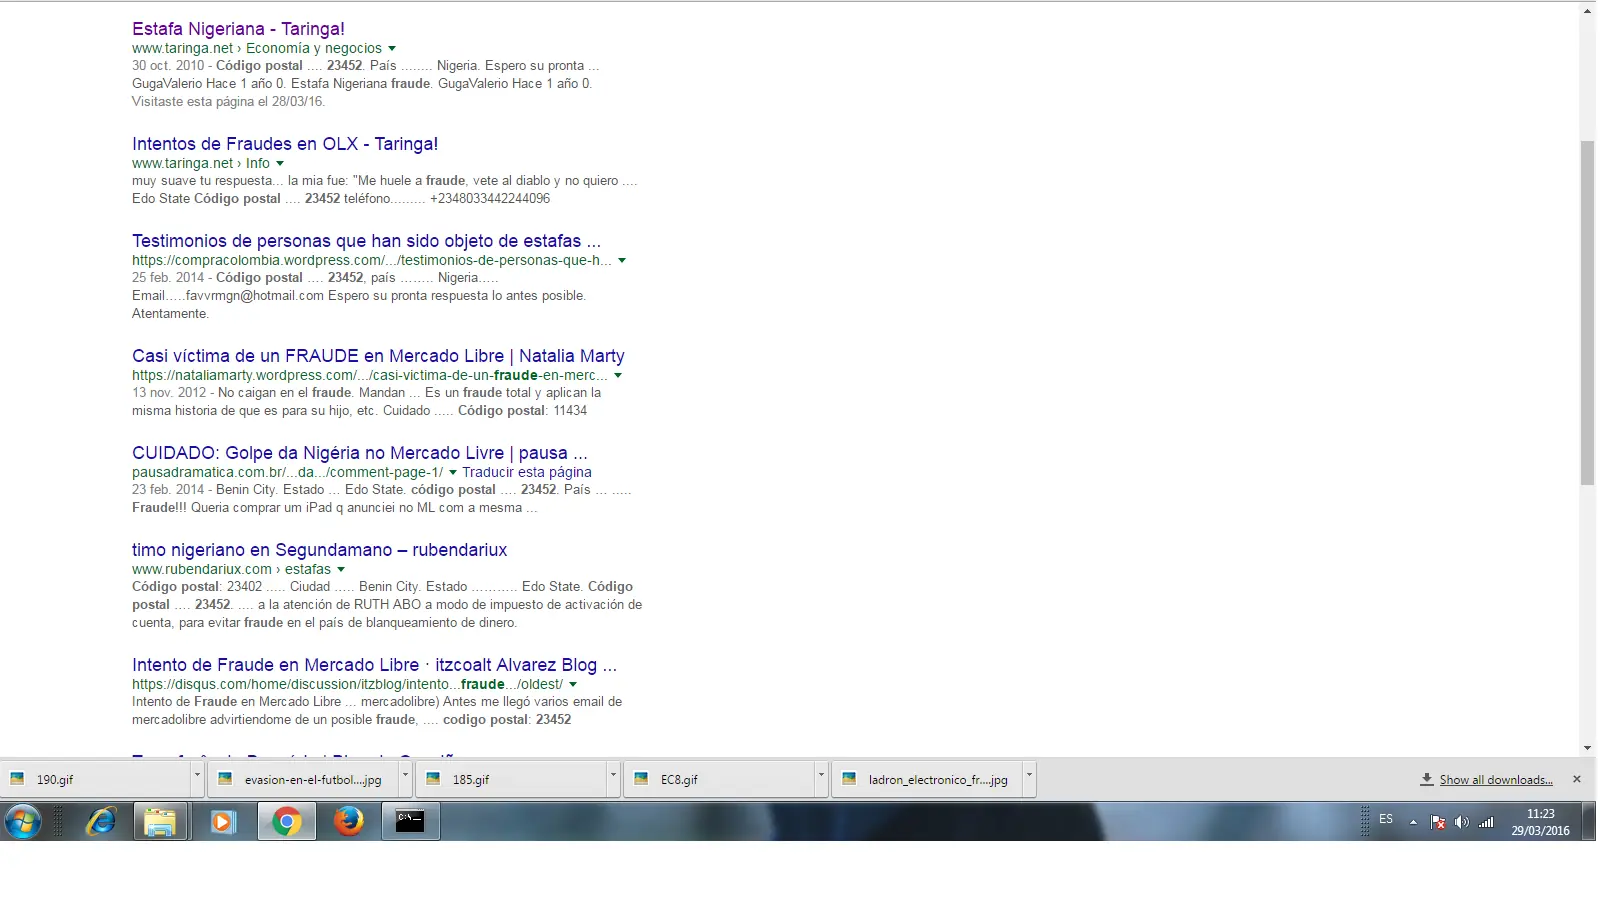Open the Windows Start menu orb
1600x900 pixels.
tap(23, 822)
